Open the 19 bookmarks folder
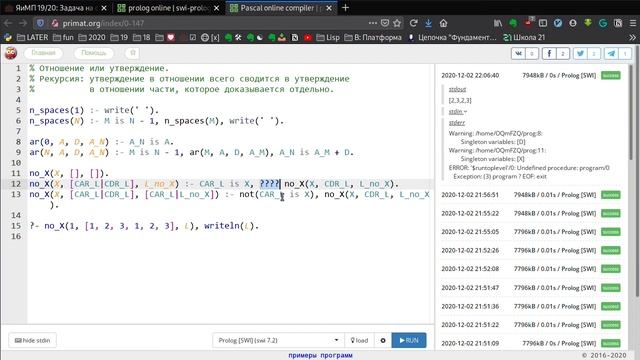Viewport: 640px width, 360px height. click(x=119, y=38)
